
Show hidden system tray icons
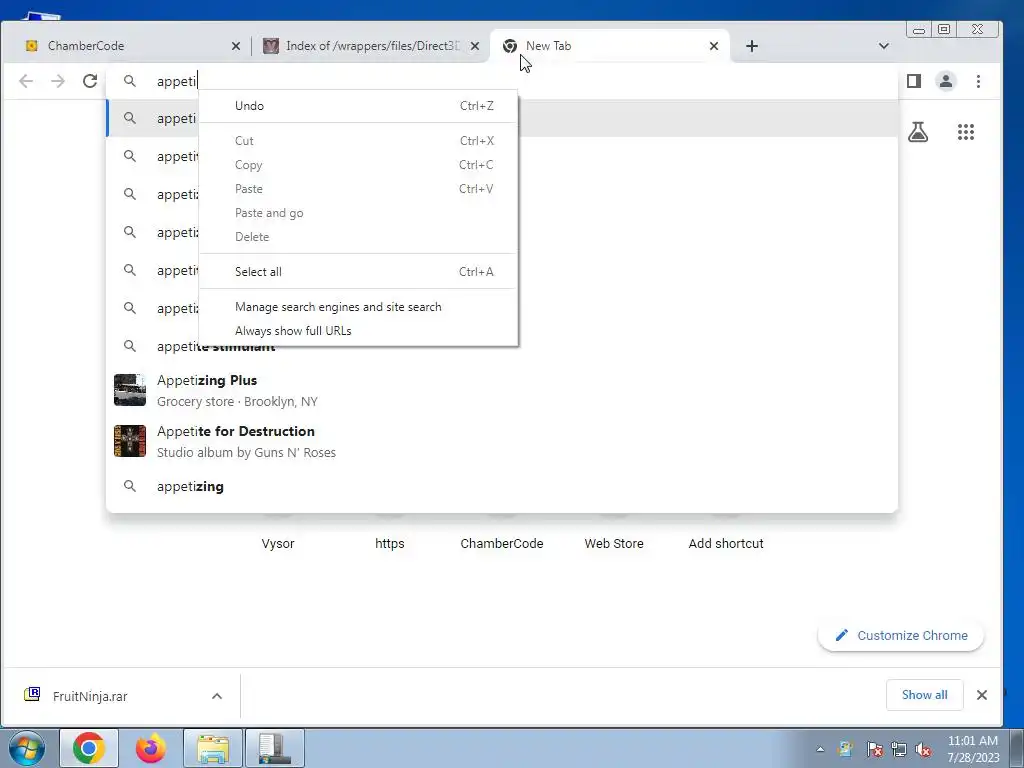(820, 749)
